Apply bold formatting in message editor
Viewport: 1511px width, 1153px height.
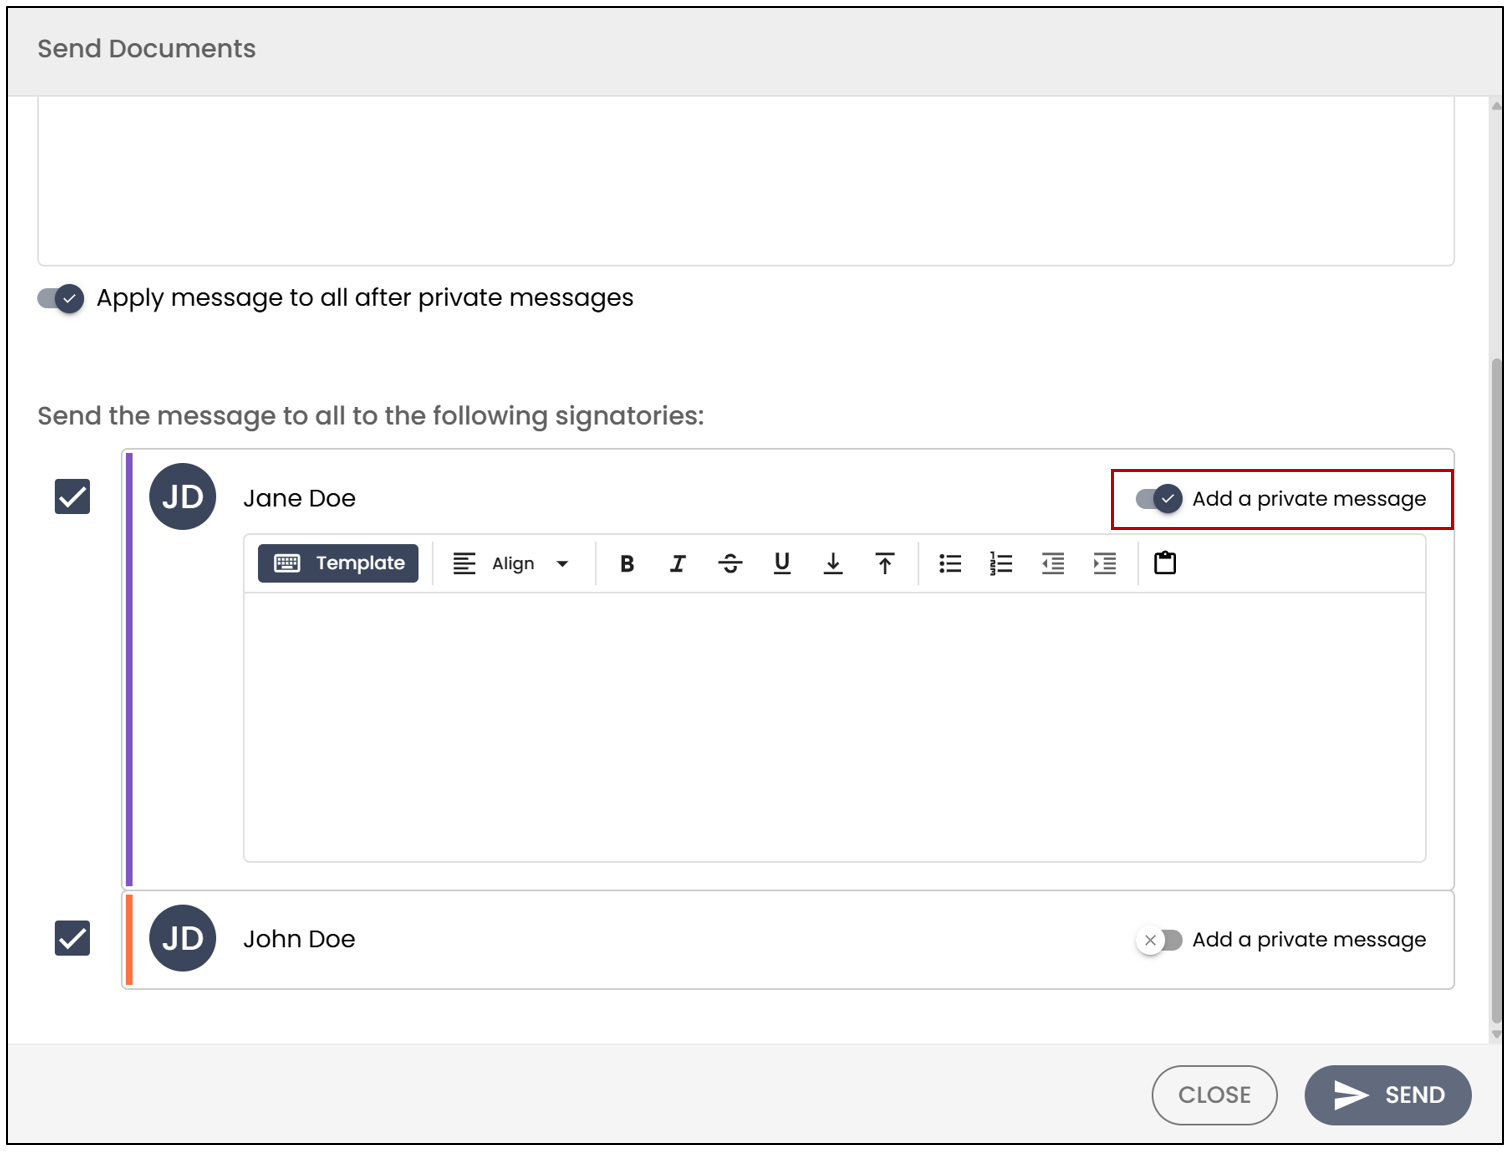[627, 564]
